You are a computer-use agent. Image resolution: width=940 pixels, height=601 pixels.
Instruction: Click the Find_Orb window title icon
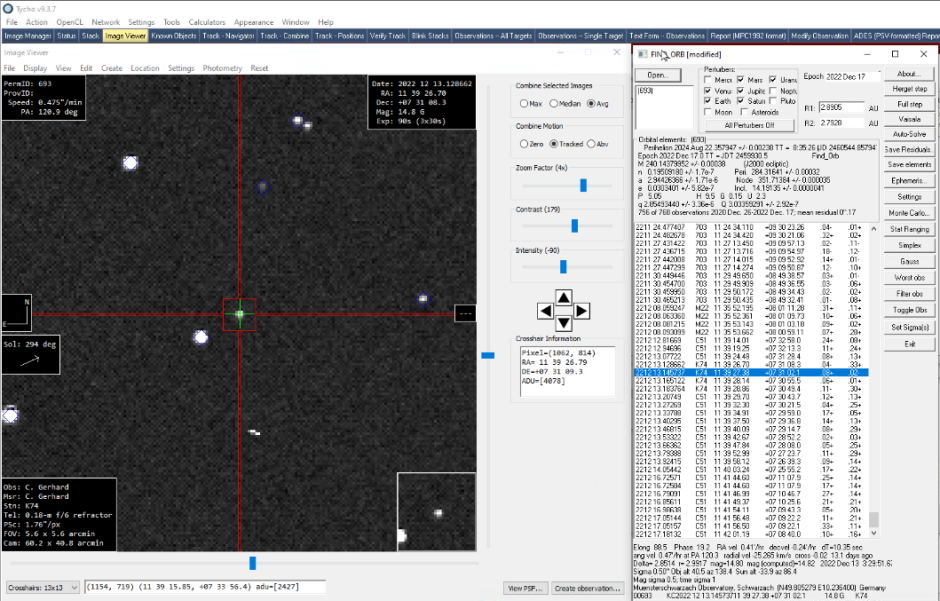[x=643, y=53]
